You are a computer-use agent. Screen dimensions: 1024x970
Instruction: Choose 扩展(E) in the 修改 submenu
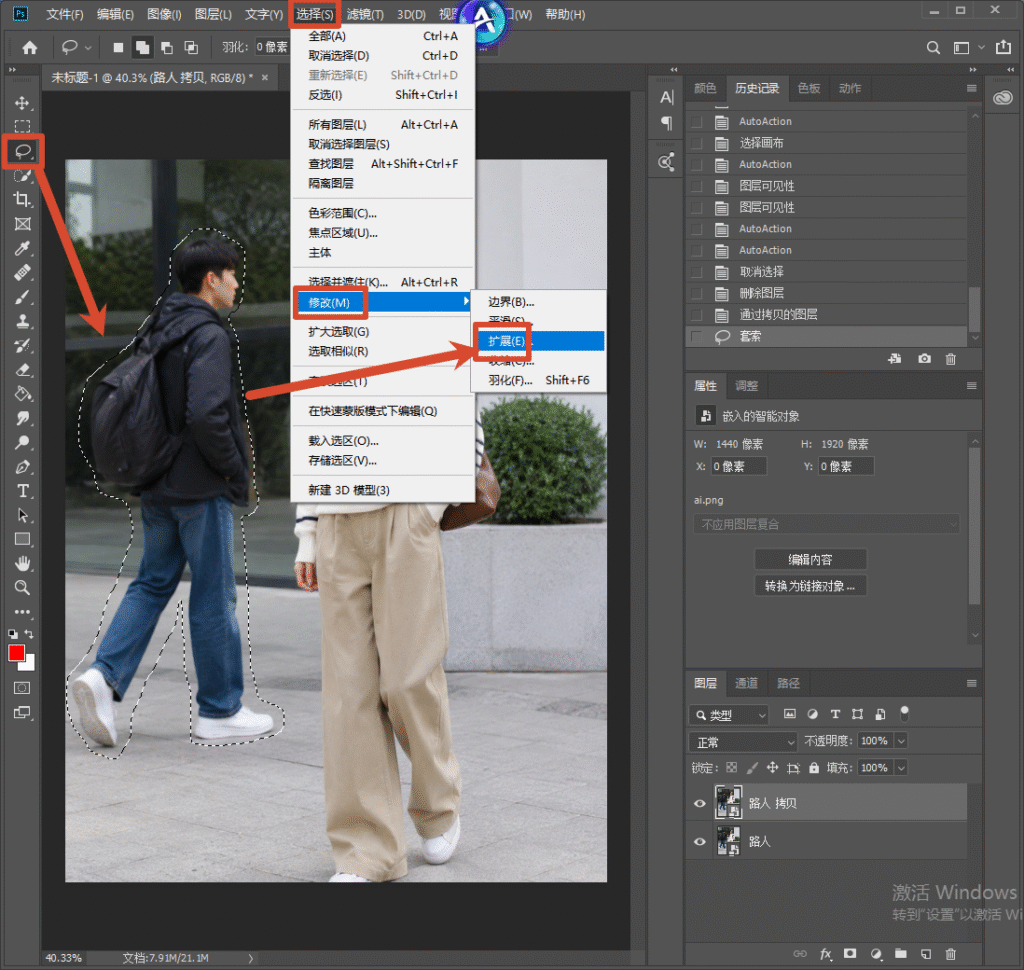(539, 341)
